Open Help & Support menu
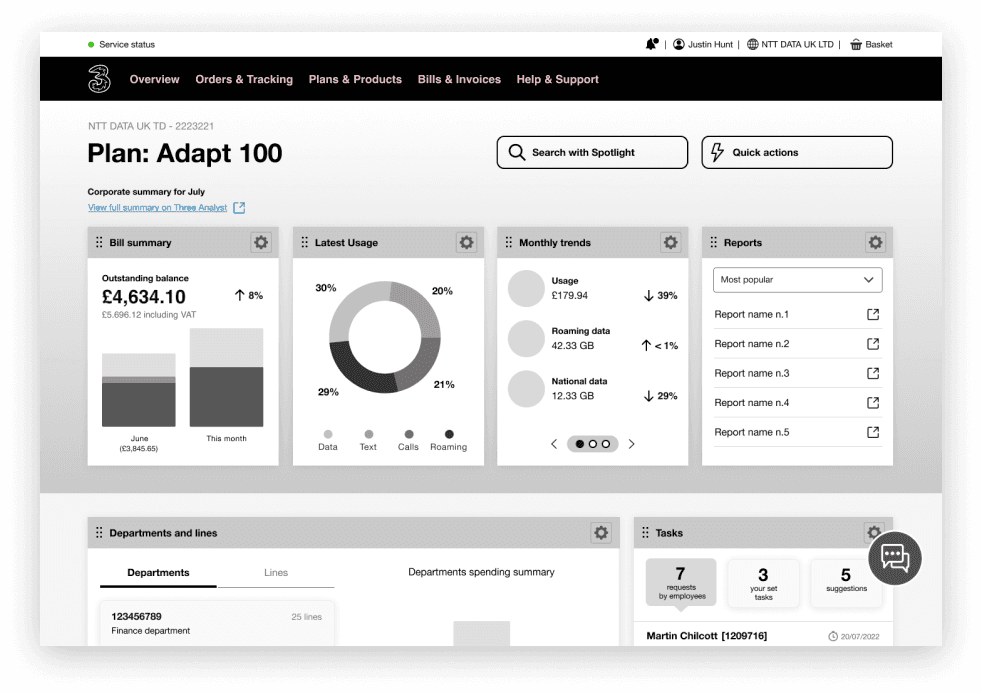The image size is (982, 694). pos(557,80)
